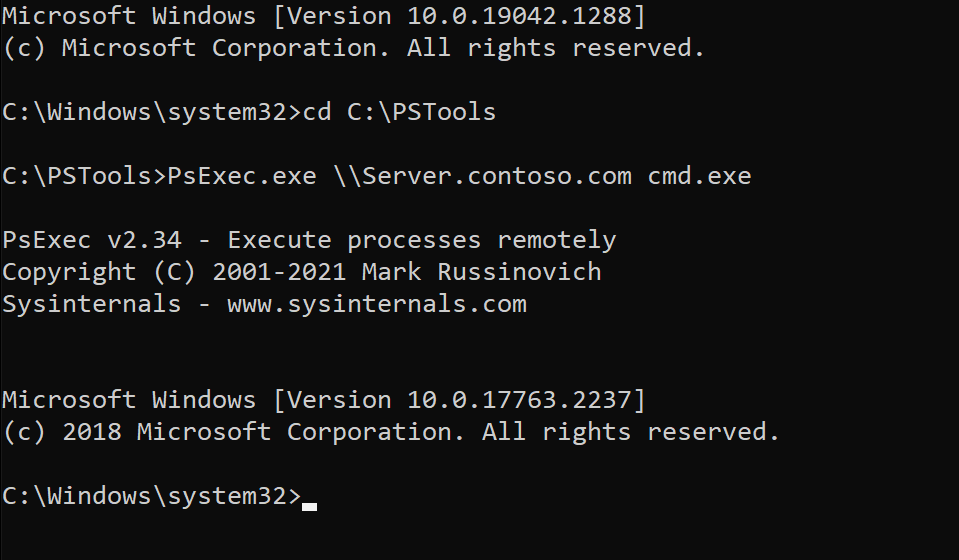Click the first C:\Windows\system32> prompt before cd
Viewport: 959px width, 560px height.
[x=151, y=112]
